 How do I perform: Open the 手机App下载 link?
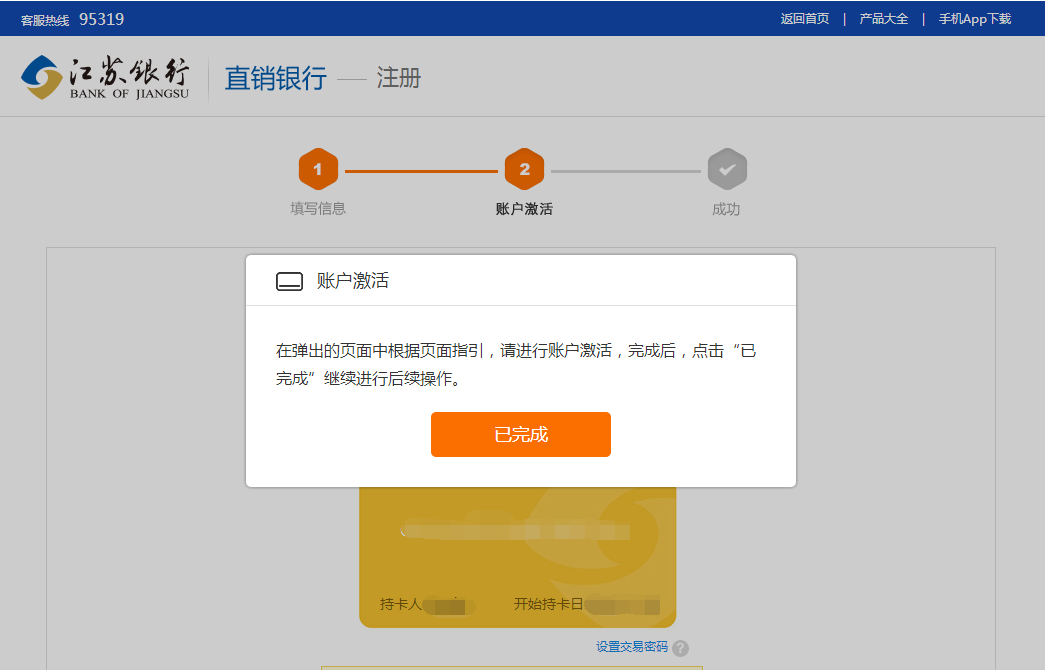(x=974, y=19)
